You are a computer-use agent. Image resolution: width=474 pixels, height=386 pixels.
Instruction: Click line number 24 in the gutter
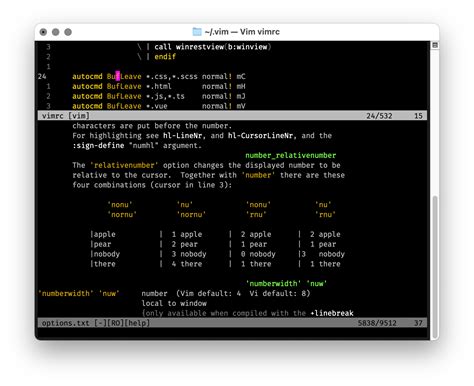click(x=42, y=76)
